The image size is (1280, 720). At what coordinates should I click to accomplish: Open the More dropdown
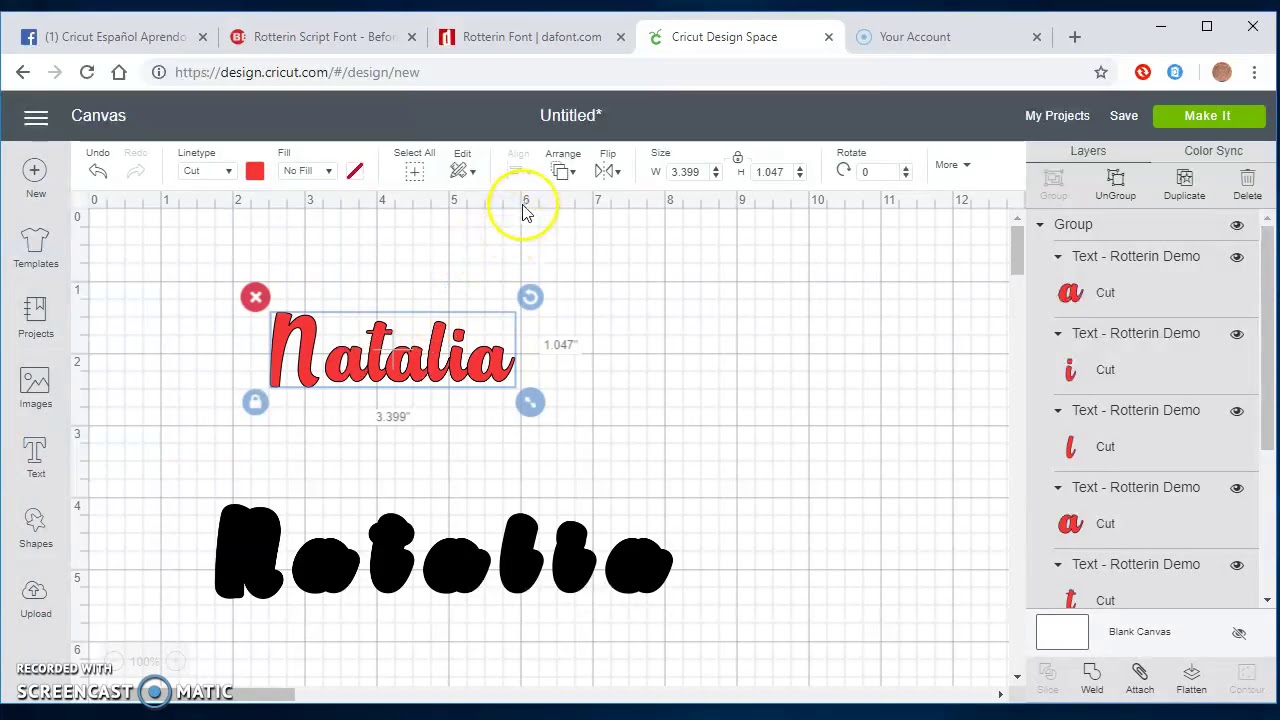tap(952, 165)
